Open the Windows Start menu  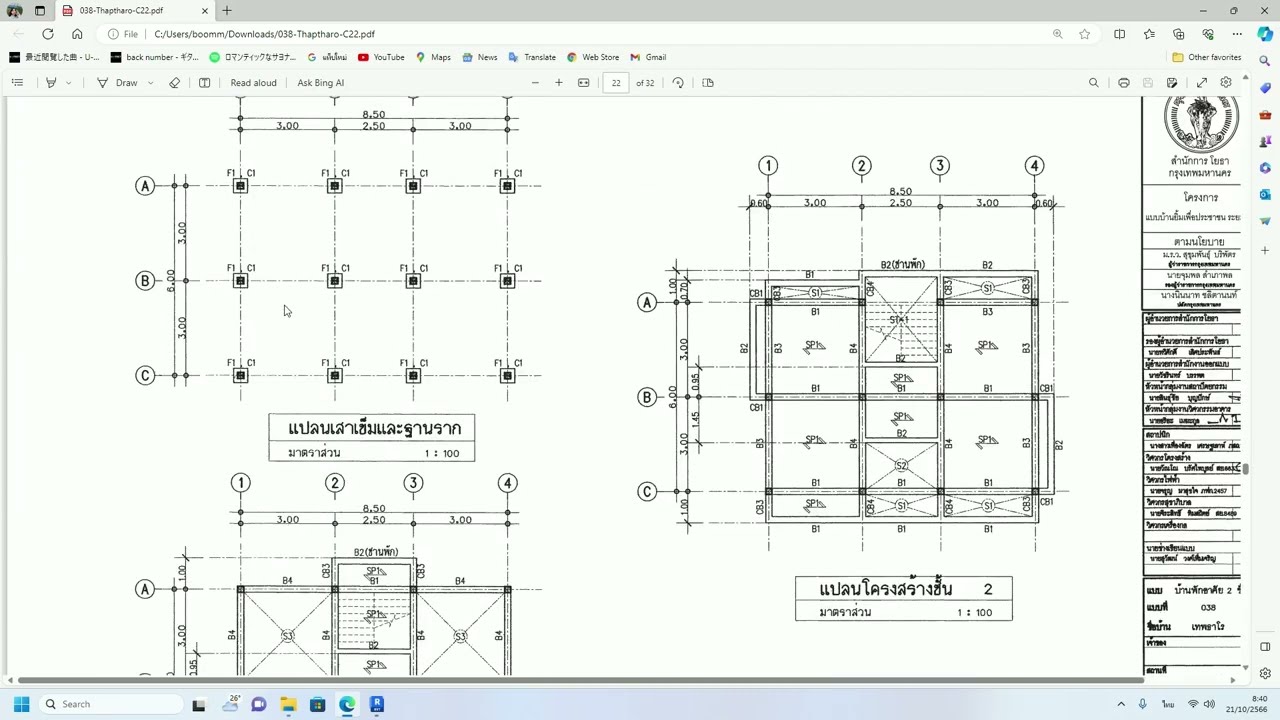[x=21, y=704]
